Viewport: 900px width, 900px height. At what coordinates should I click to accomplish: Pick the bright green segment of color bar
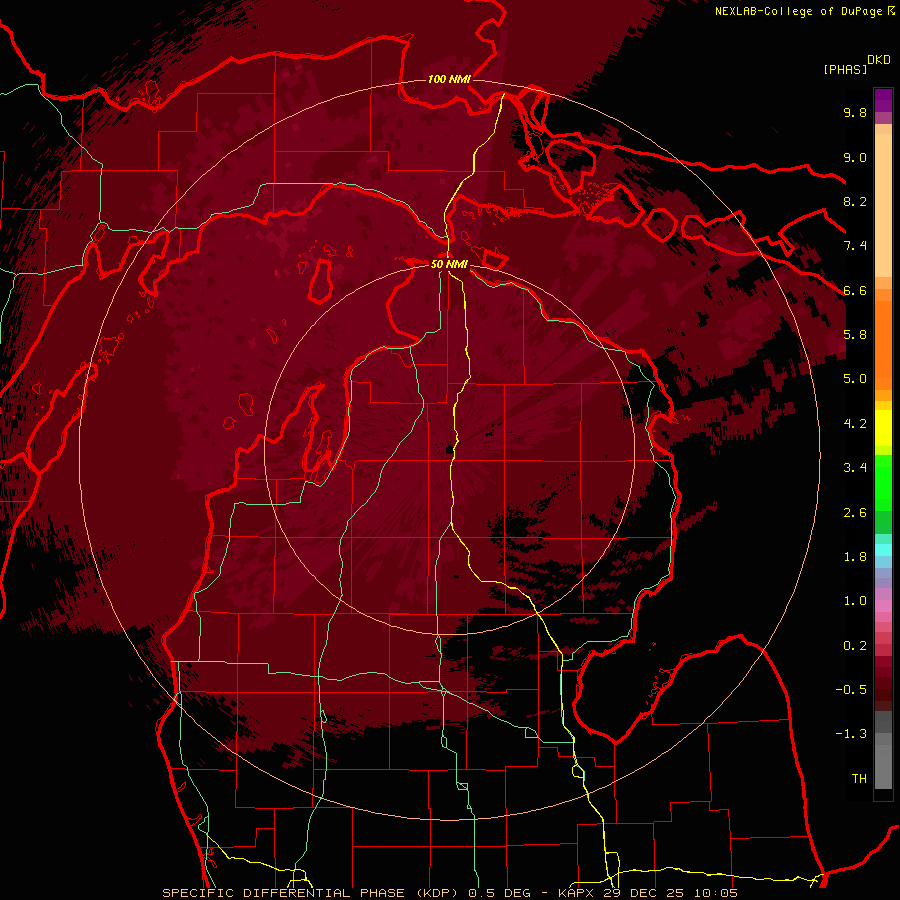click(883, 485)
